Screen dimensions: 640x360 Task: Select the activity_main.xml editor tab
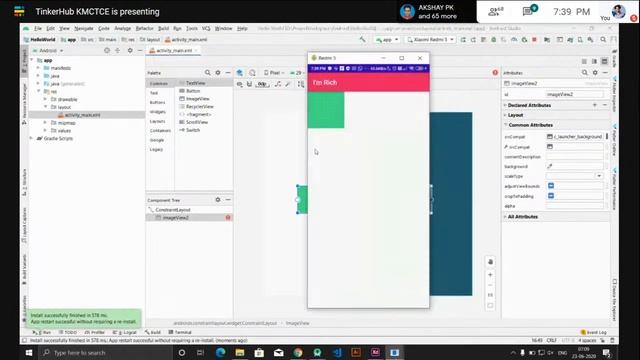point(173,51)
